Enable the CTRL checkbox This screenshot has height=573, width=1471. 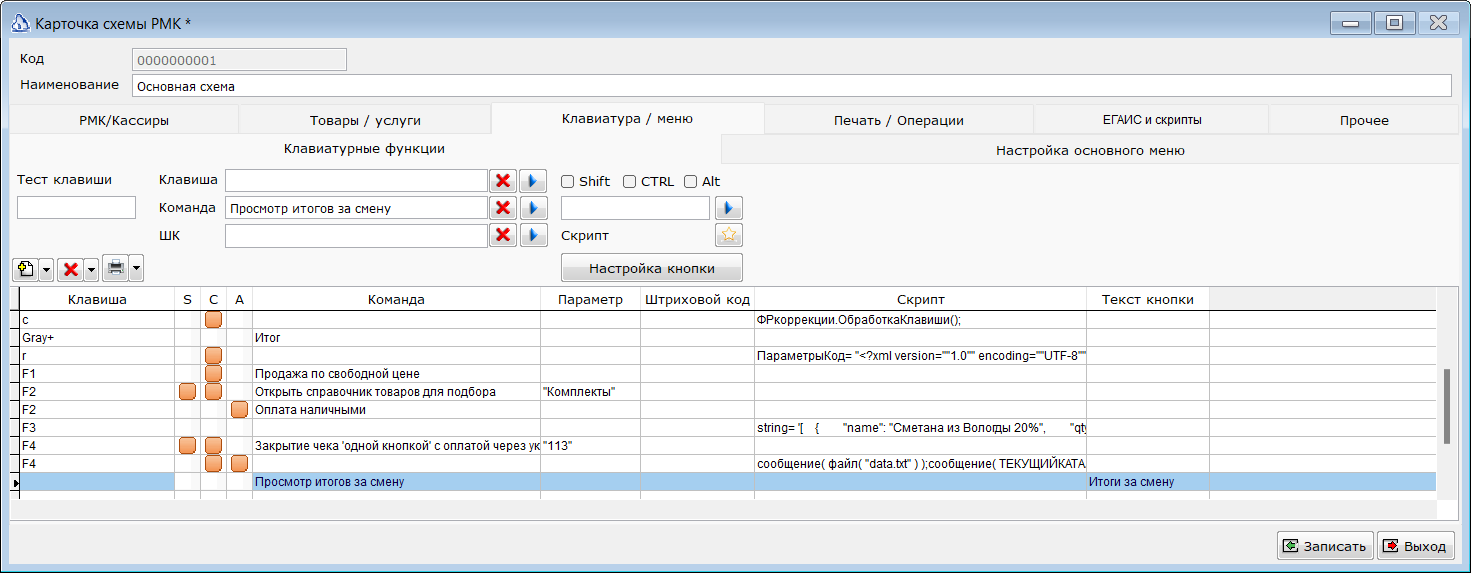(x=629, y=182)
